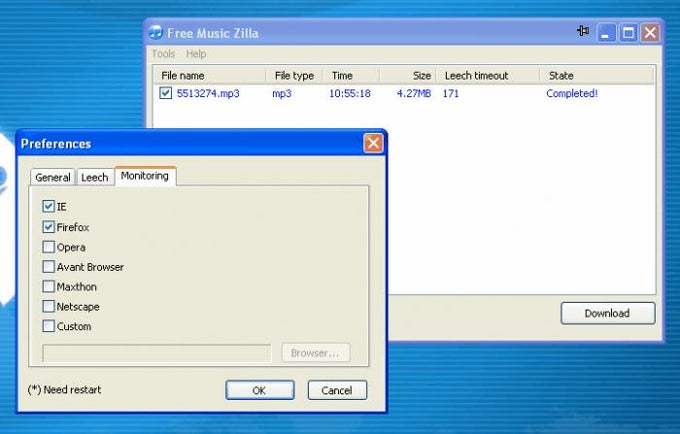This screenshot has width=680, height=434.
Task: Click Cancel in Preferences dialog
Action: click(x=337, y=390)
